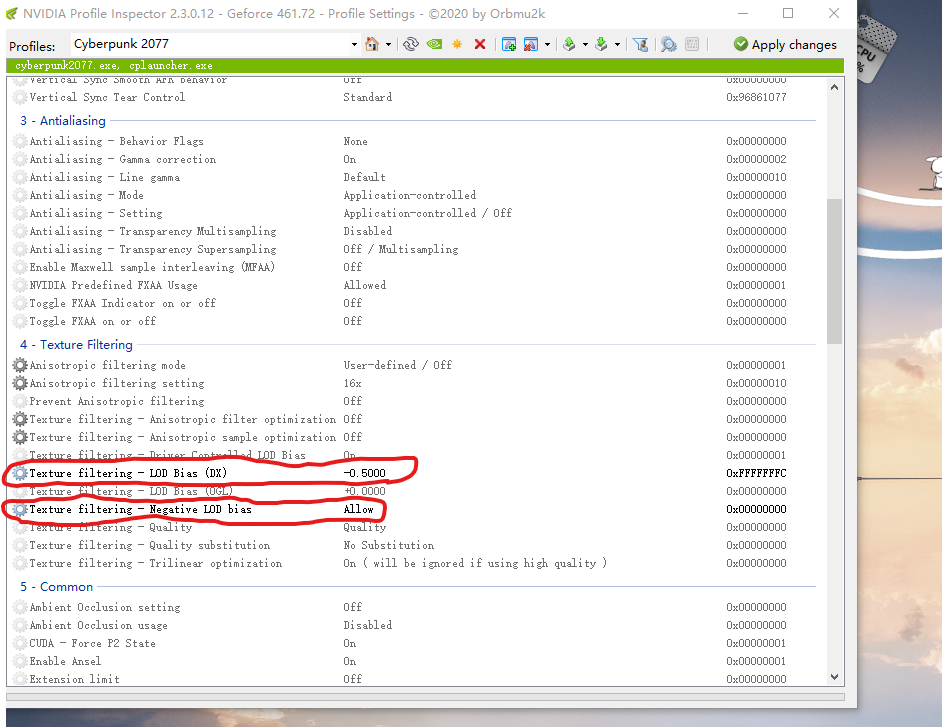Screen dimensions: 942x727
Task: Select the 'Ambient Occlusion usage' setting
Action: (x=99, y=625)
